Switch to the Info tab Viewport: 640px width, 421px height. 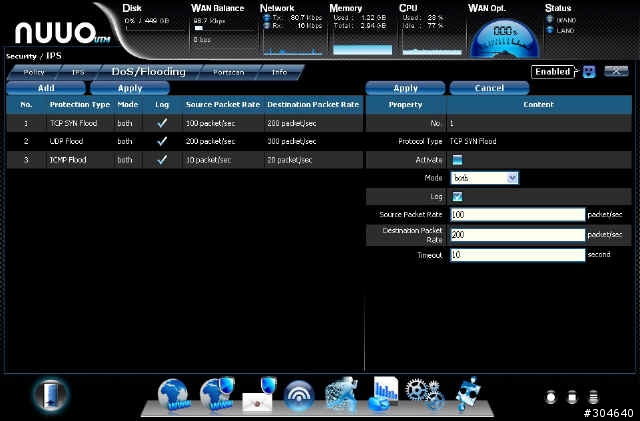280,72
